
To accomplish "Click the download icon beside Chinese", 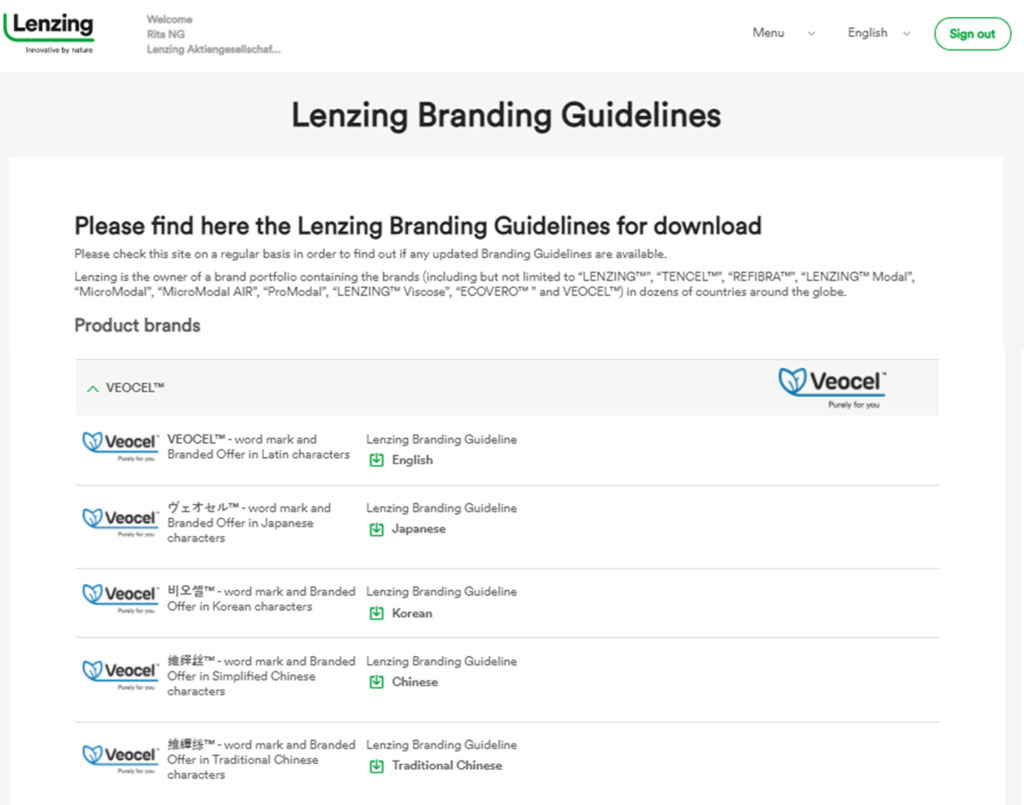I will click(376, 682).
